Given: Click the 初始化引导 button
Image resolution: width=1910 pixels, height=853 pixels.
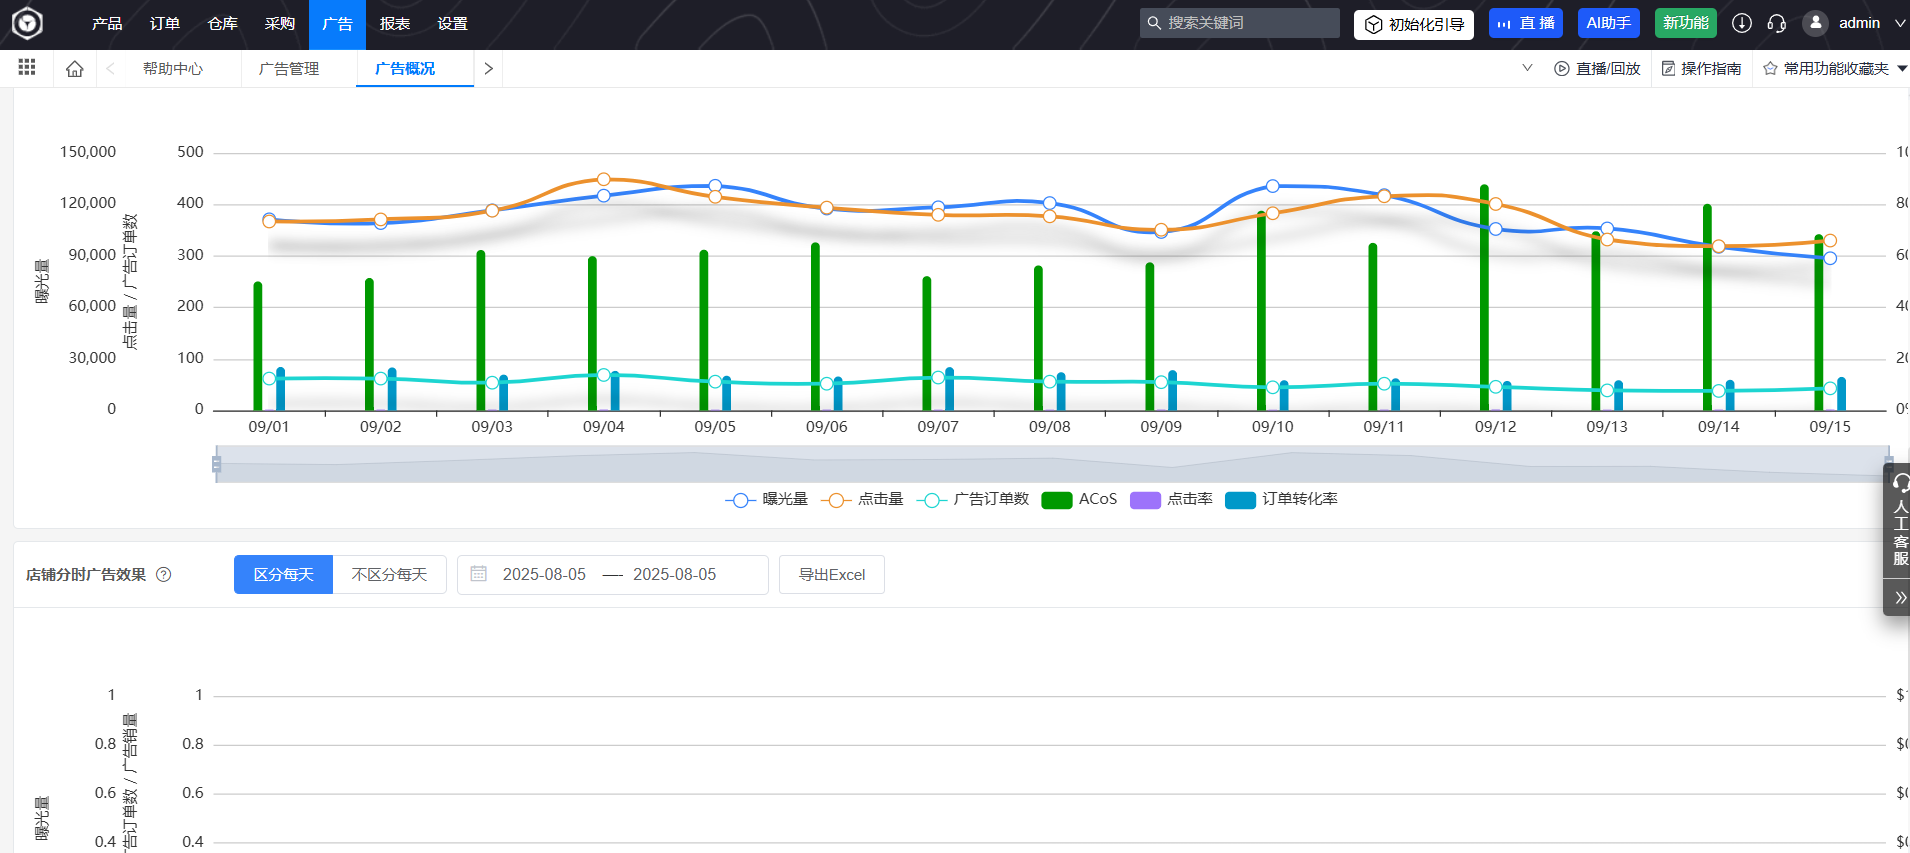Looking at the screenshot, I should (x=1414, y=24).
